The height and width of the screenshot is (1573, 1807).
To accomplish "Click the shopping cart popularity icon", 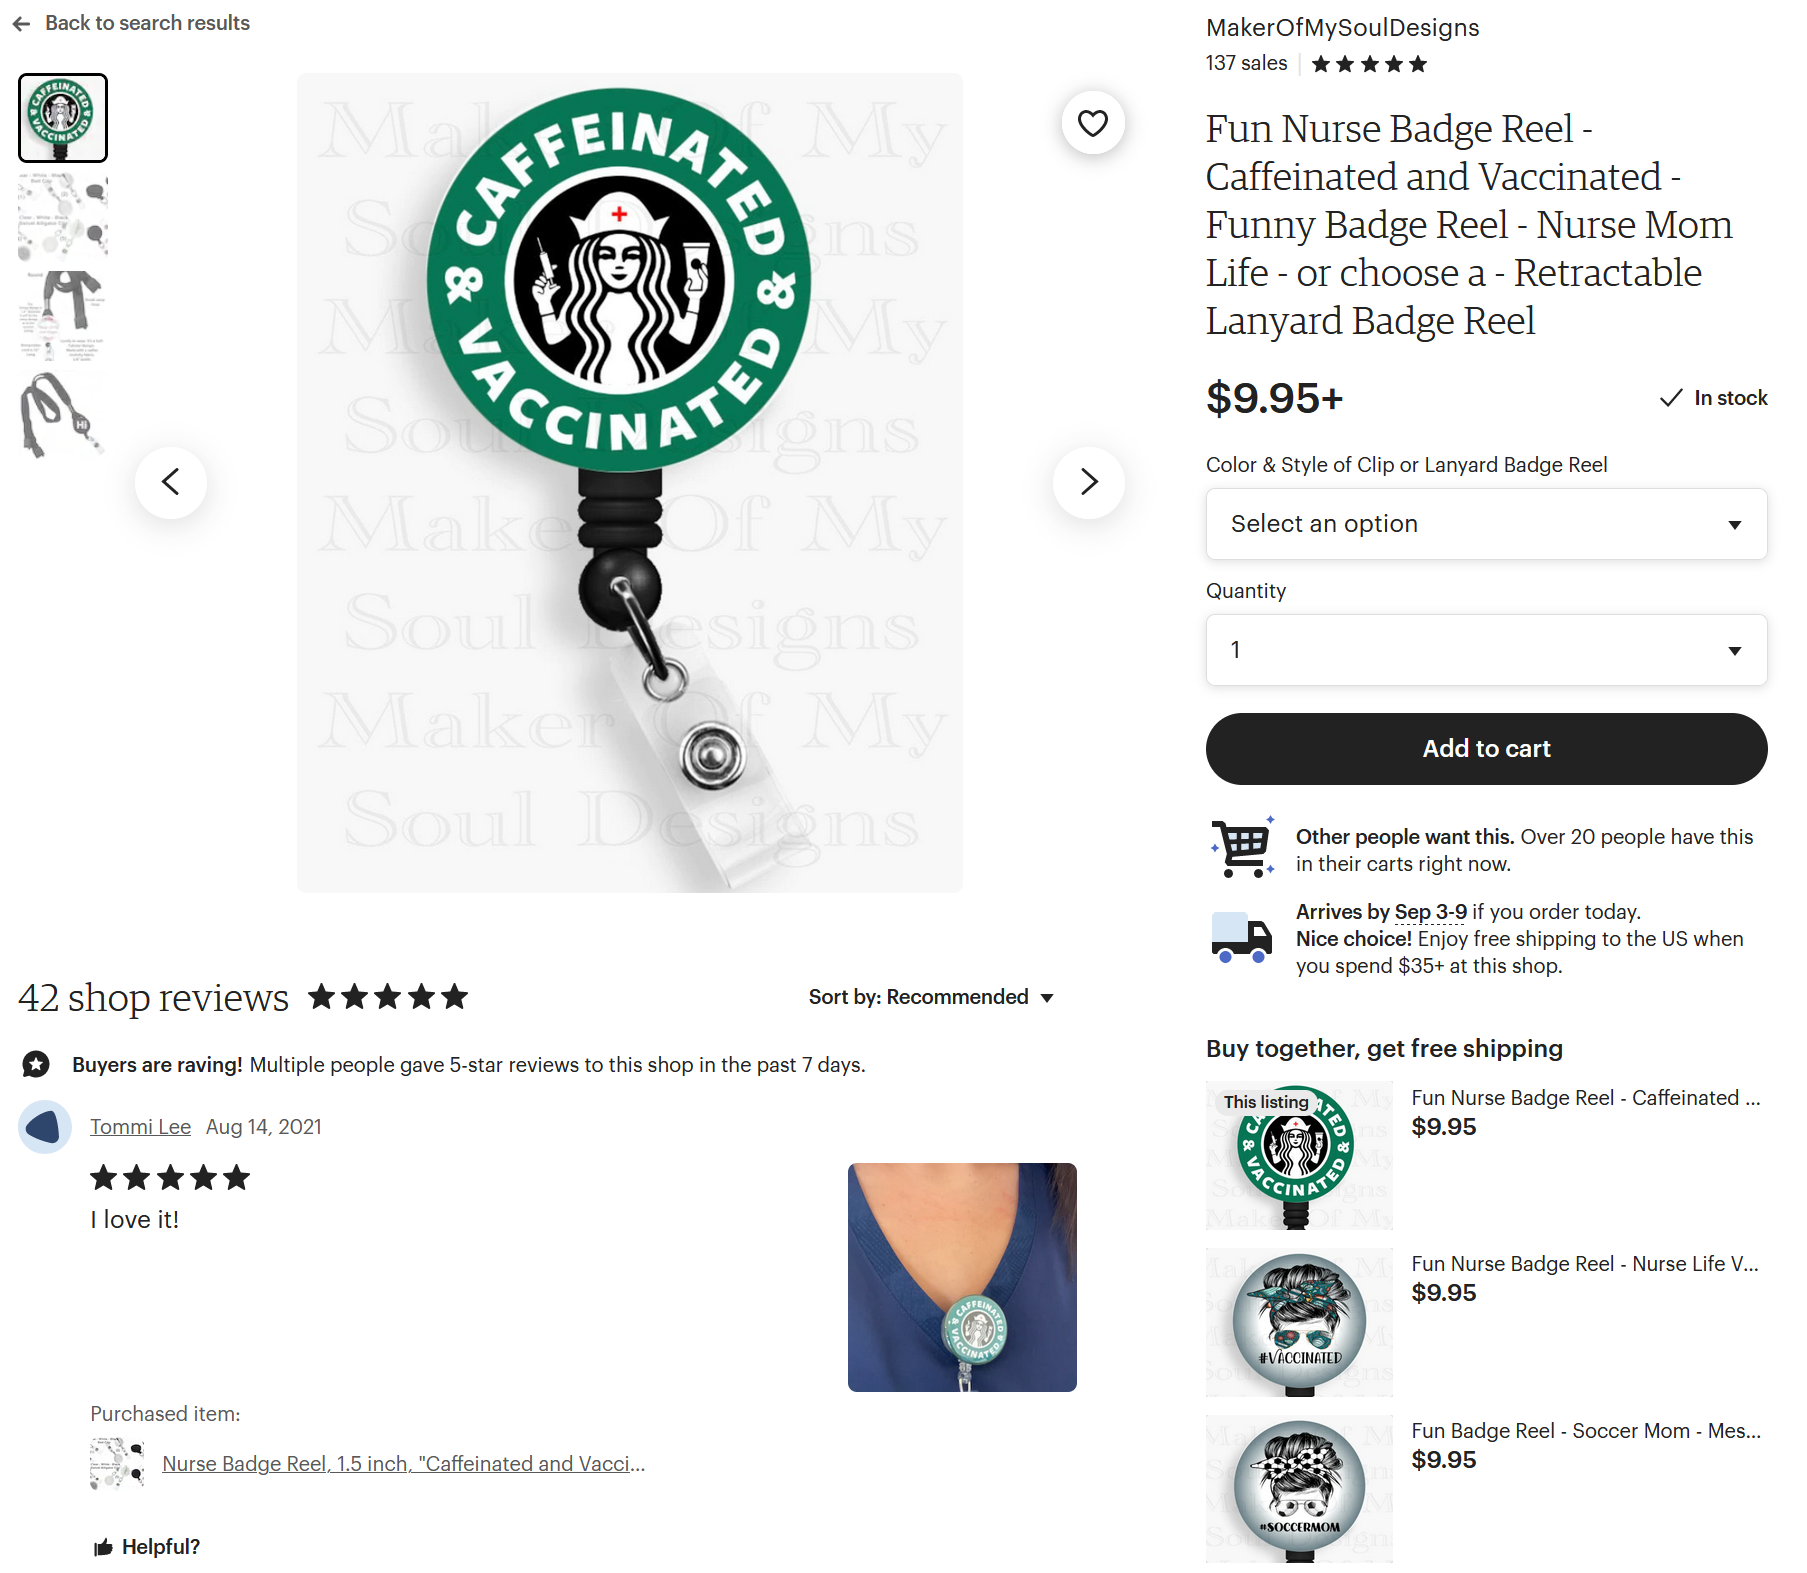I will (1243, 847).
